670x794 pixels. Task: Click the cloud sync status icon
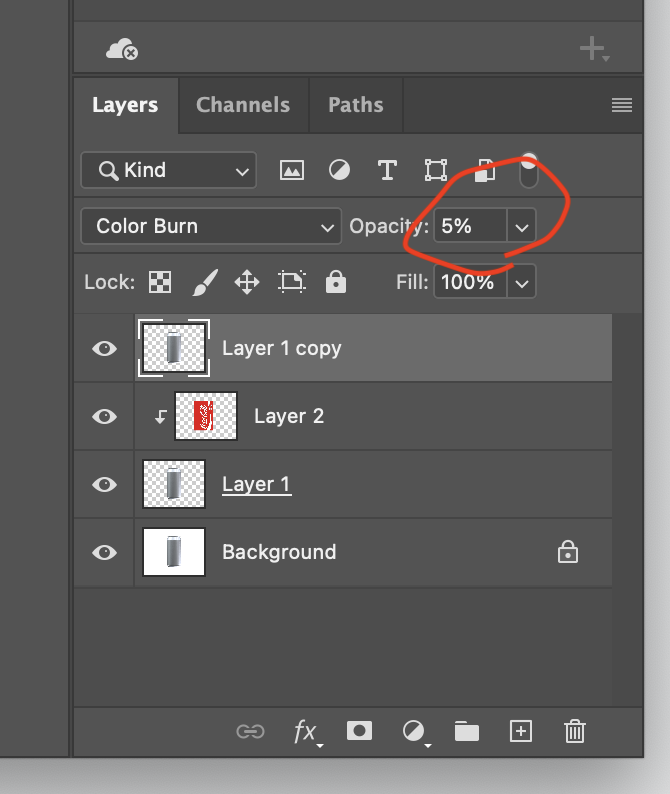tap(122, 49)
